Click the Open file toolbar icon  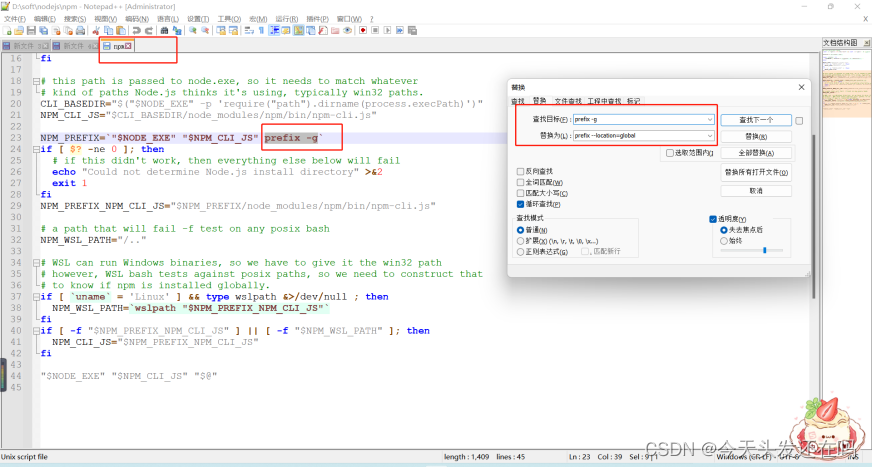19,31
